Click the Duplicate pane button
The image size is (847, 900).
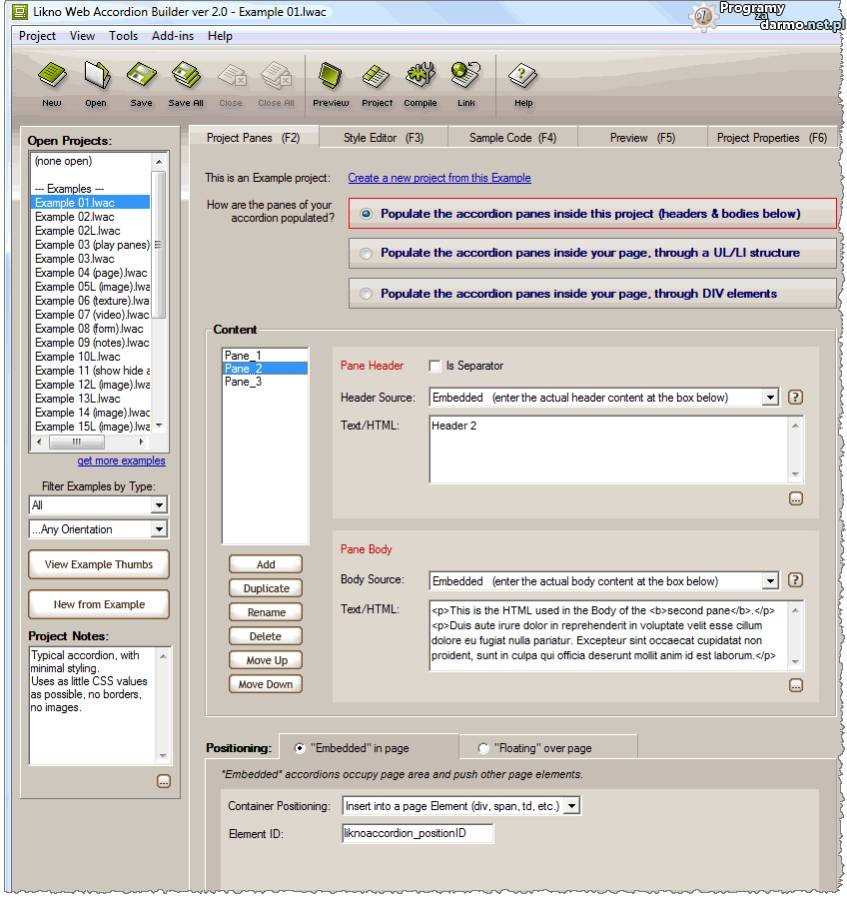coord(266,588)
